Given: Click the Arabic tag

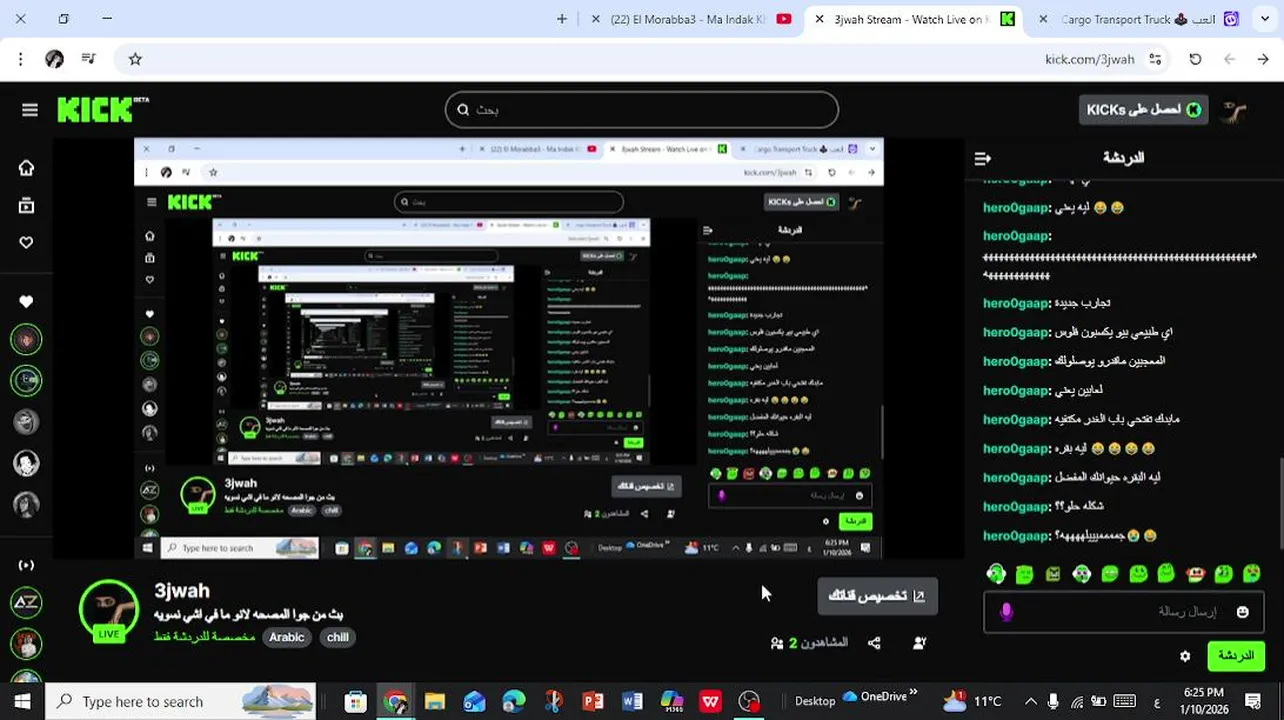Looking at the screenshot, I should click(x=286, y=637).
